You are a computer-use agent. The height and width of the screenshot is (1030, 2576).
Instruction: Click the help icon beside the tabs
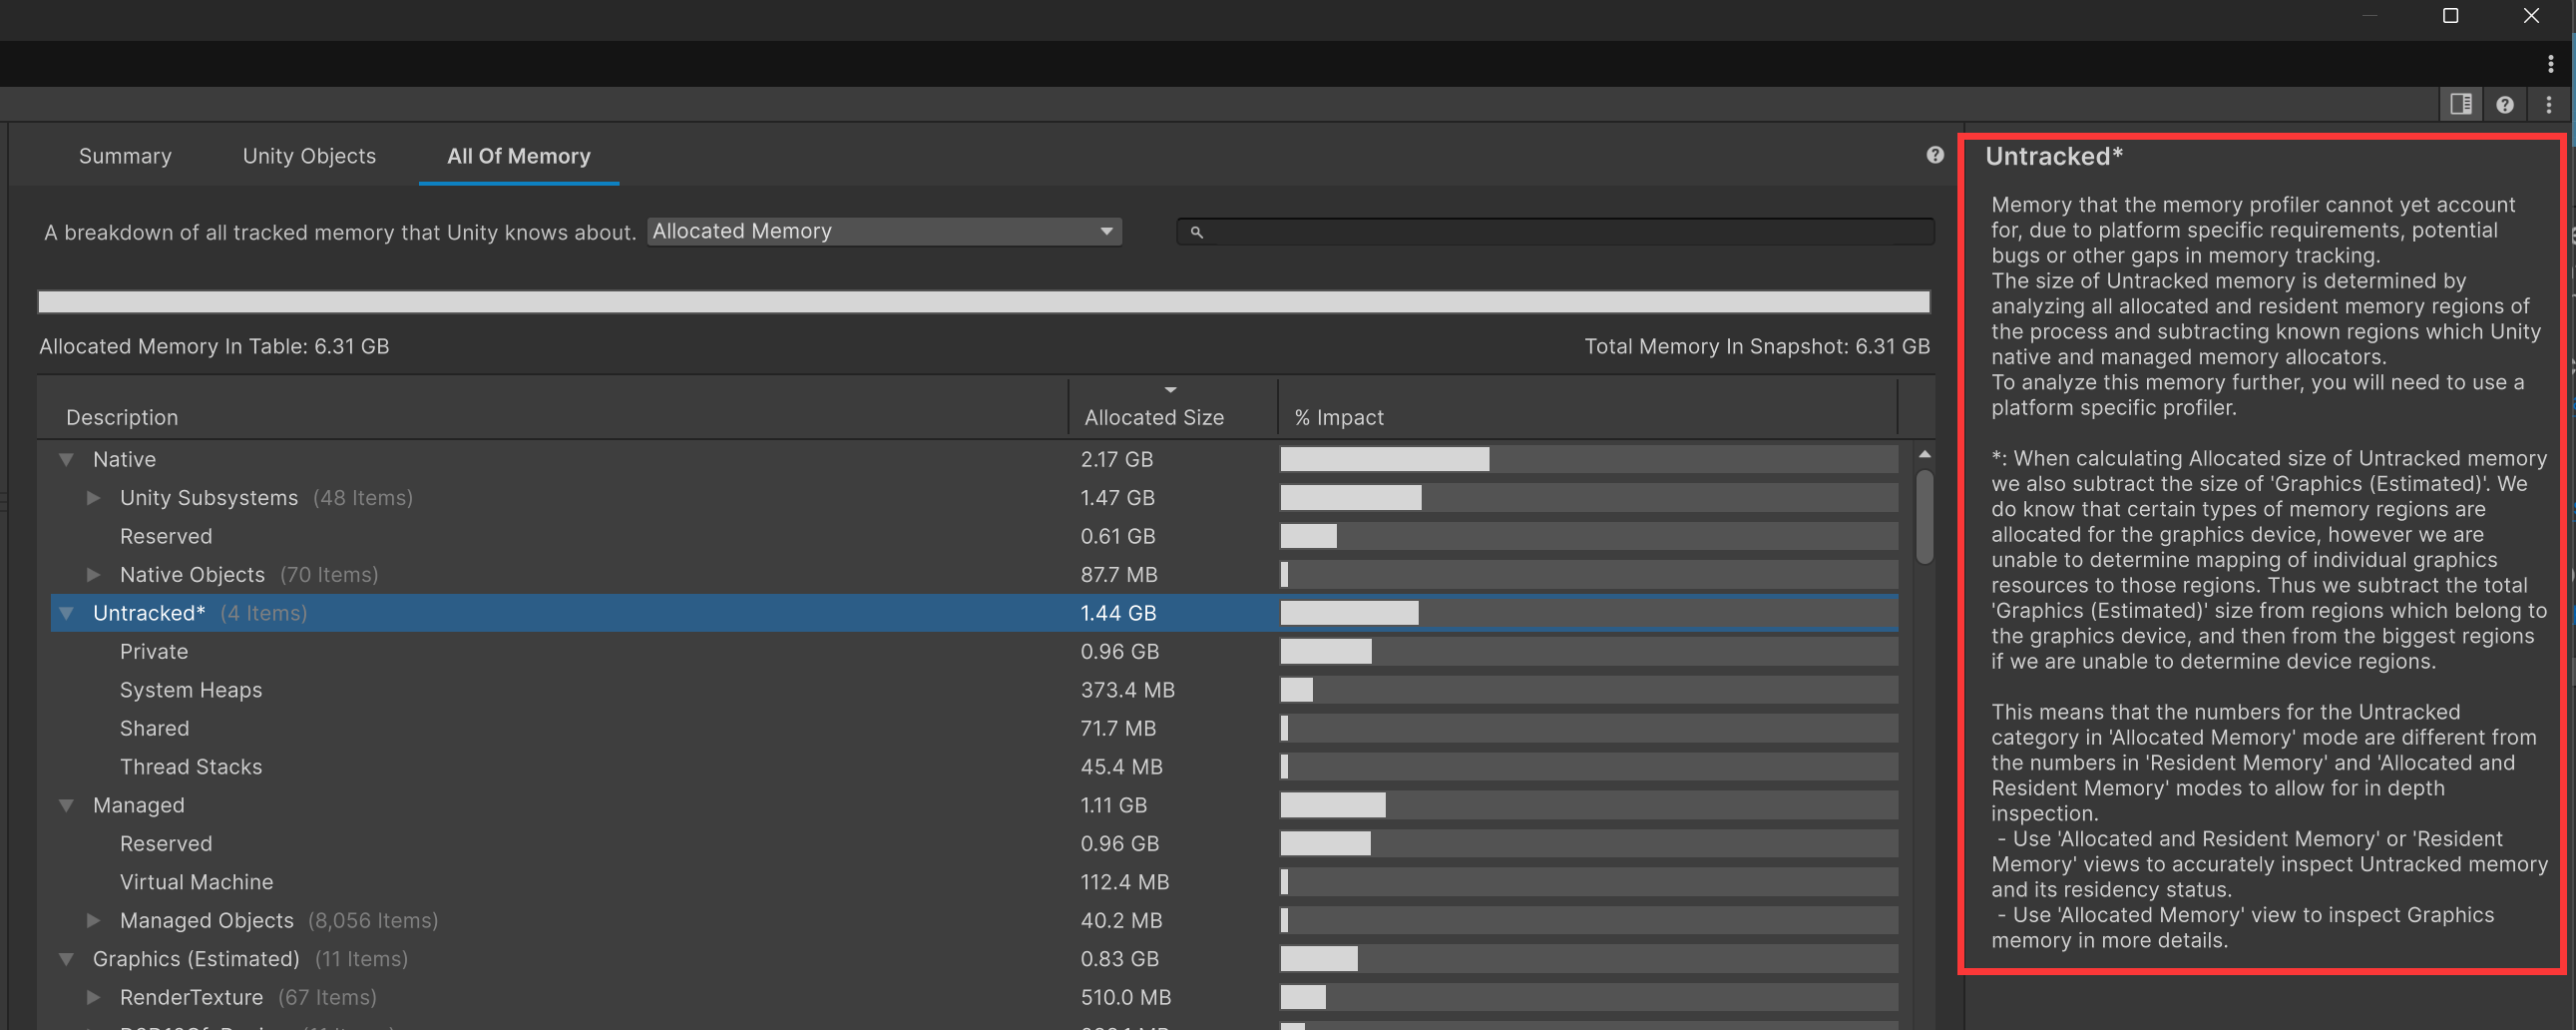pyautogui.click(x=1935, y=155)
